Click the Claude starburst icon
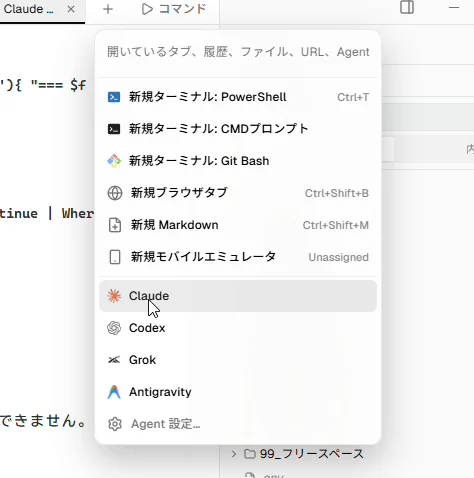This screenshot has width=474, height=478. (114, 296)
